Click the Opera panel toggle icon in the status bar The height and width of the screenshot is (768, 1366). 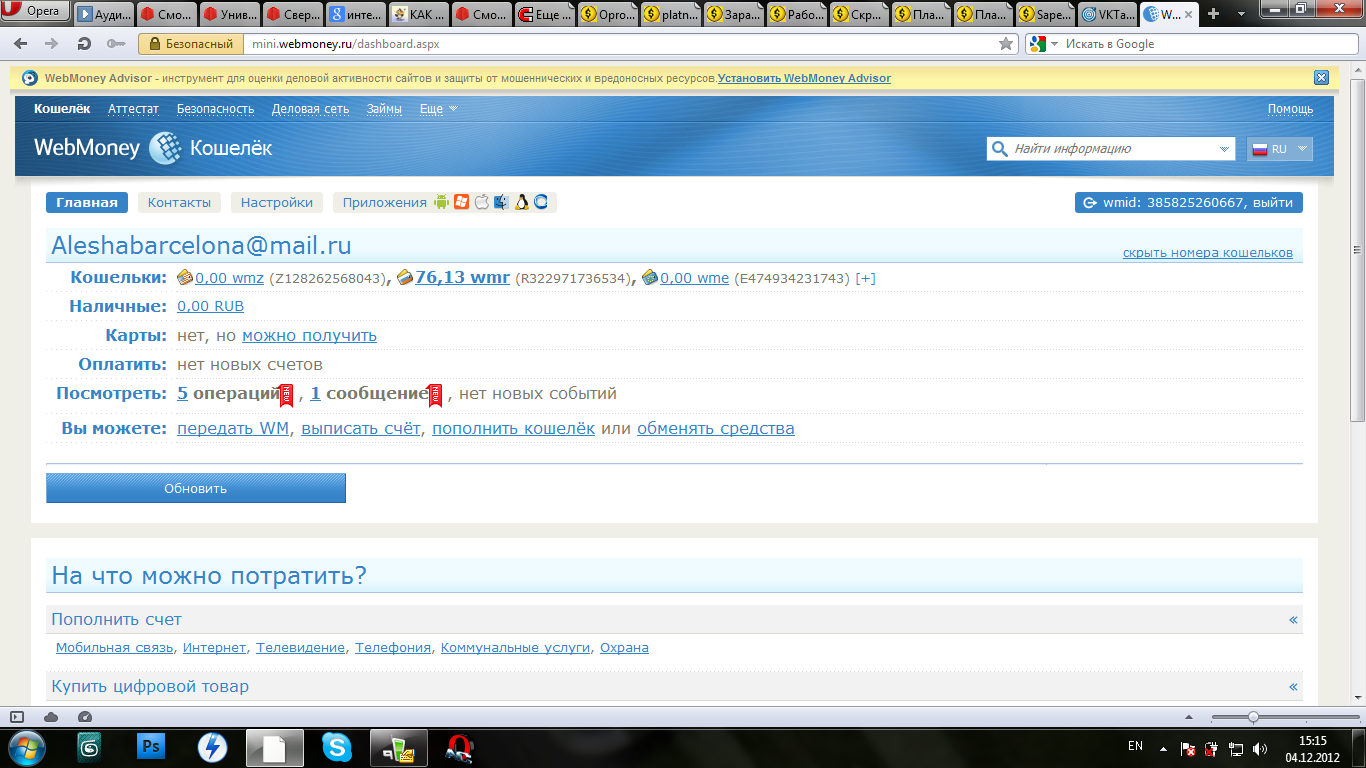tap(17, 716)
